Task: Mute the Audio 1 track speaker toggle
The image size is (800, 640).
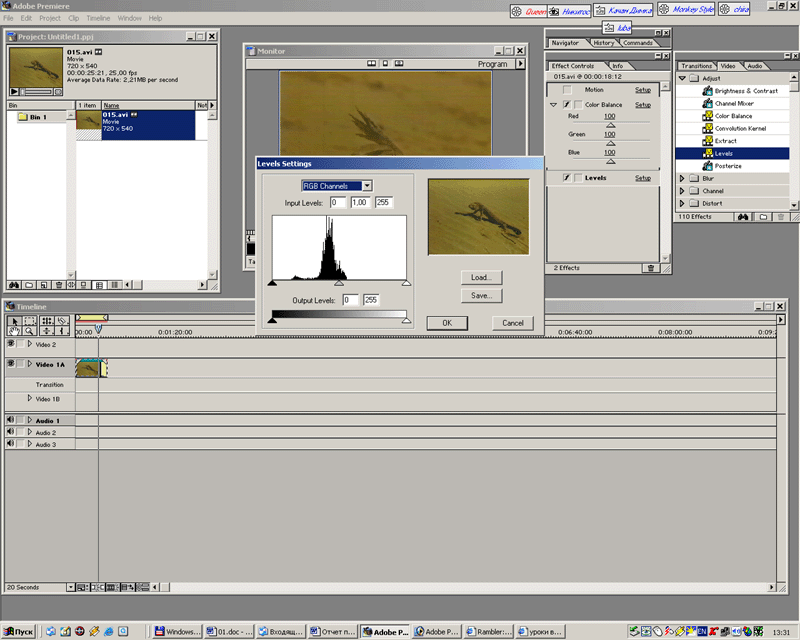Action: [11, 420]
